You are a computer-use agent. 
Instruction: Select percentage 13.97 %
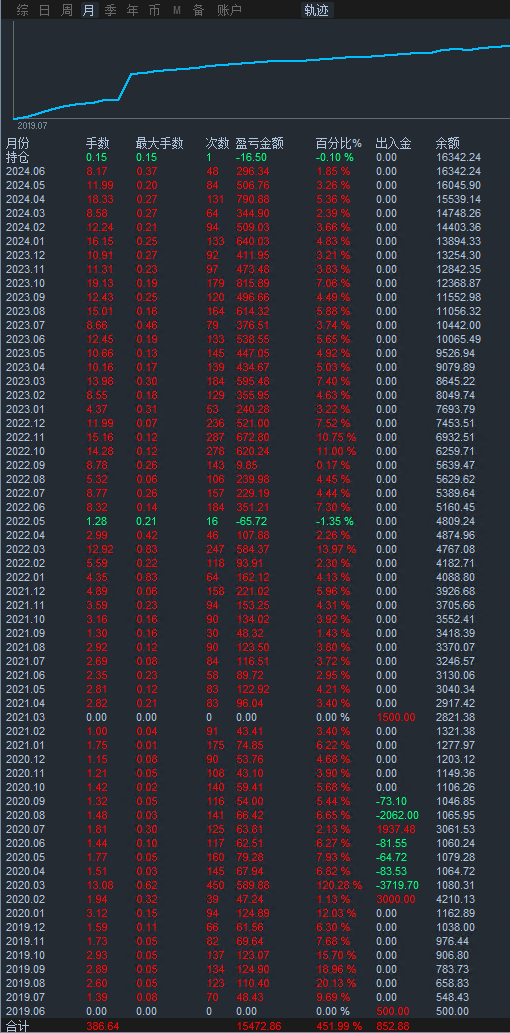click(x=336, y=549)
